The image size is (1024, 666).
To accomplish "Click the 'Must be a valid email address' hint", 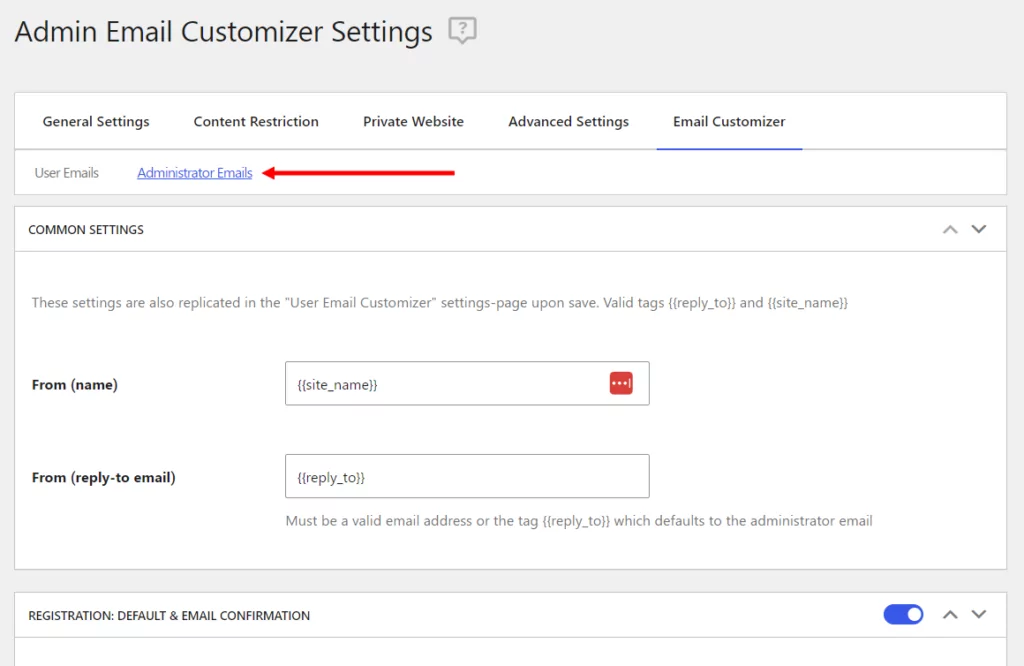I will tap(579, 521).
